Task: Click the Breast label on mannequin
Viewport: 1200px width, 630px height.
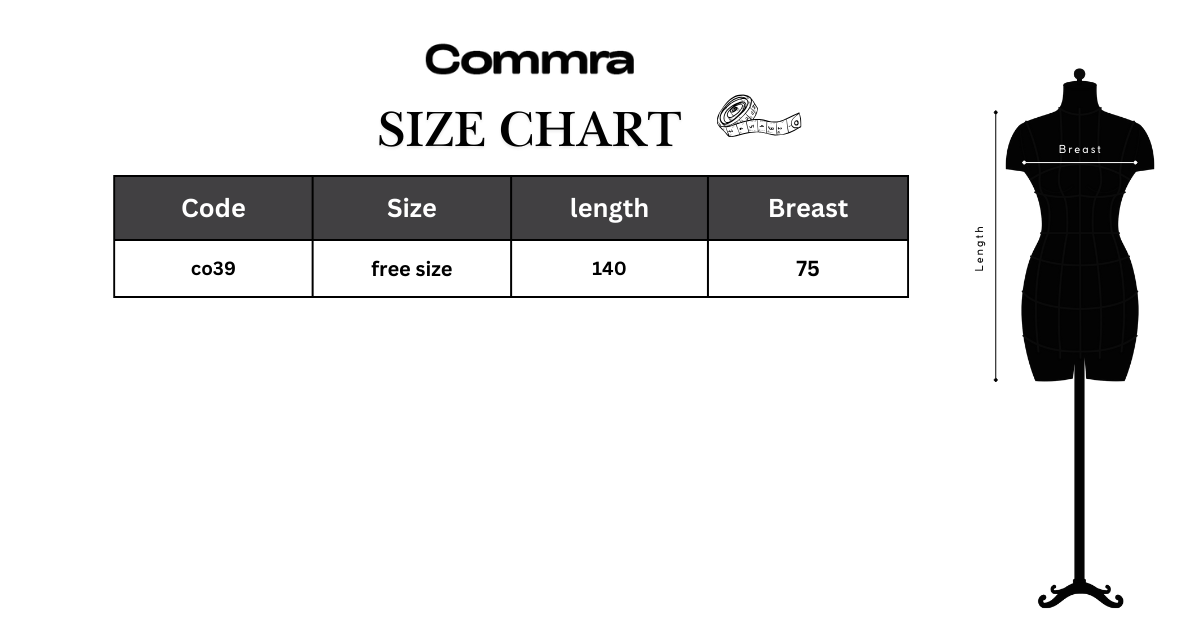Action: click(x=1080, y=149)
